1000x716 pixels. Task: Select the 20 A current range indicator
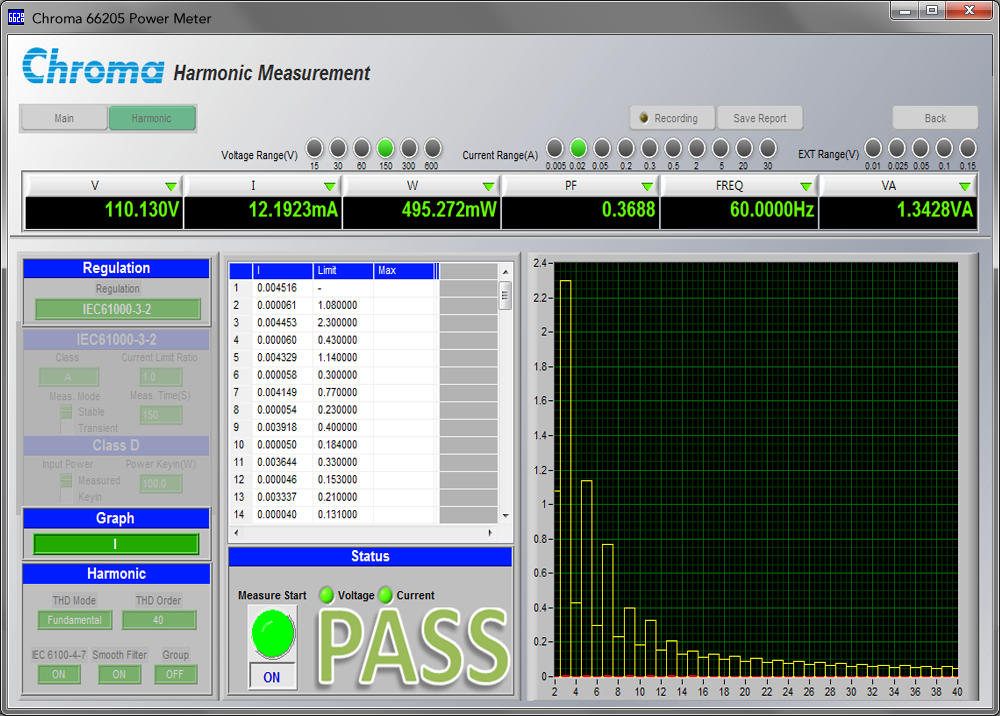(x=744, y=149)
